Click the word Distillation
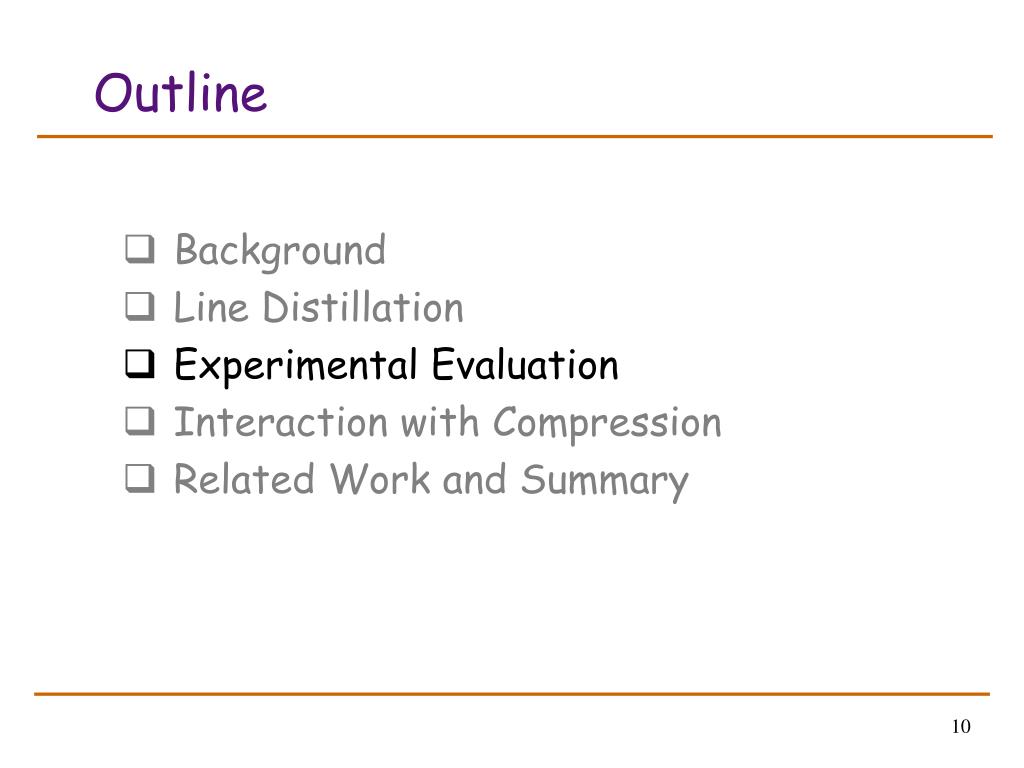 [363, 308]
